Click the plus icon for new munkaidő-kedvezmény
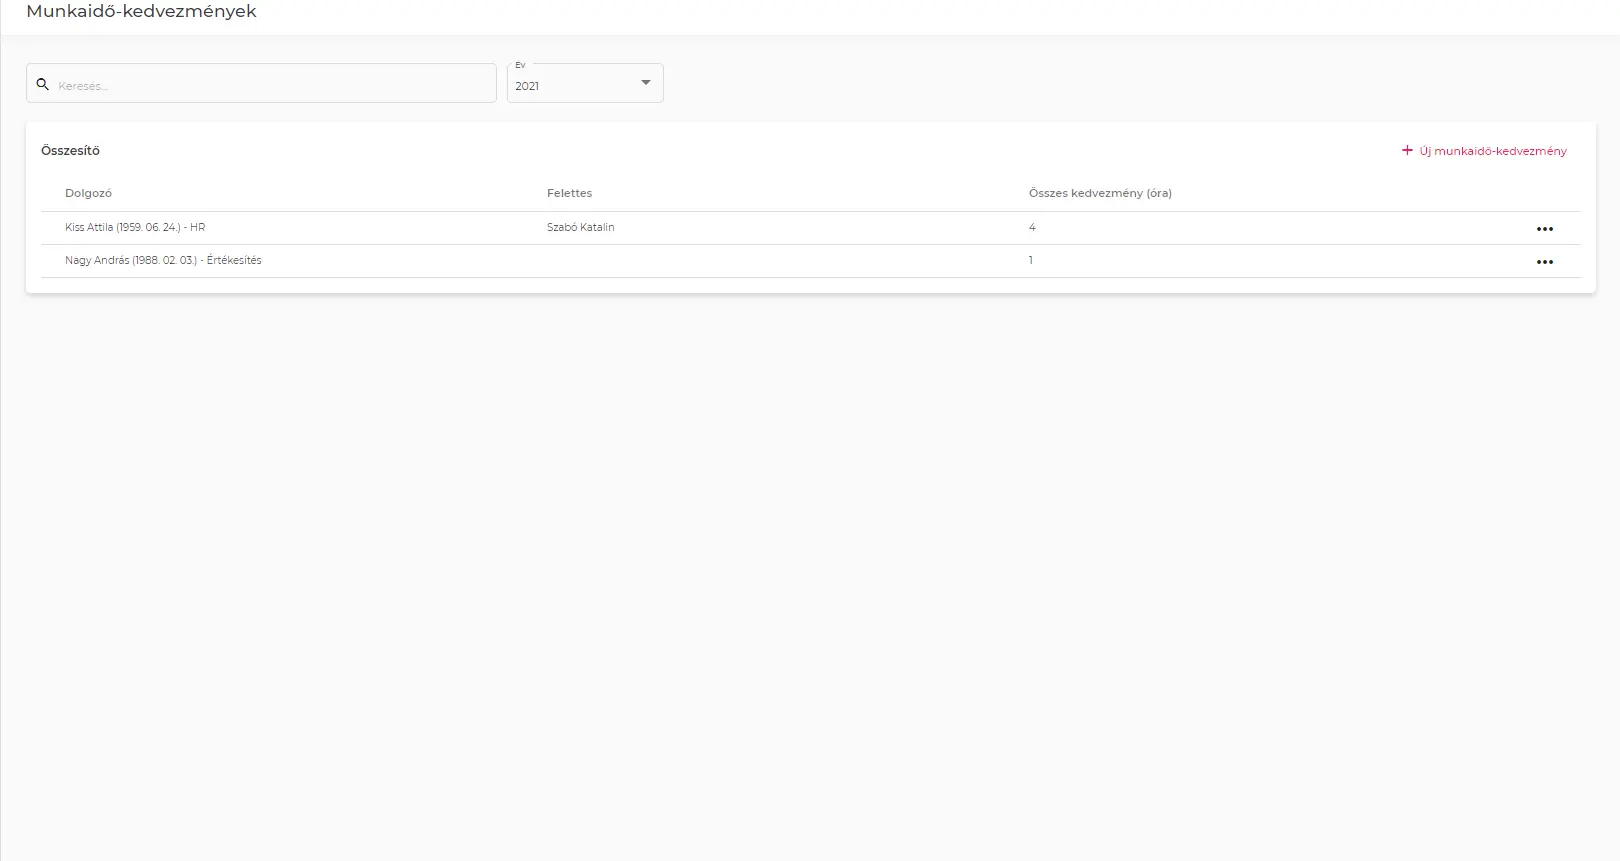Viewport: 1620px width, 861px height. tap(1407, 151)
